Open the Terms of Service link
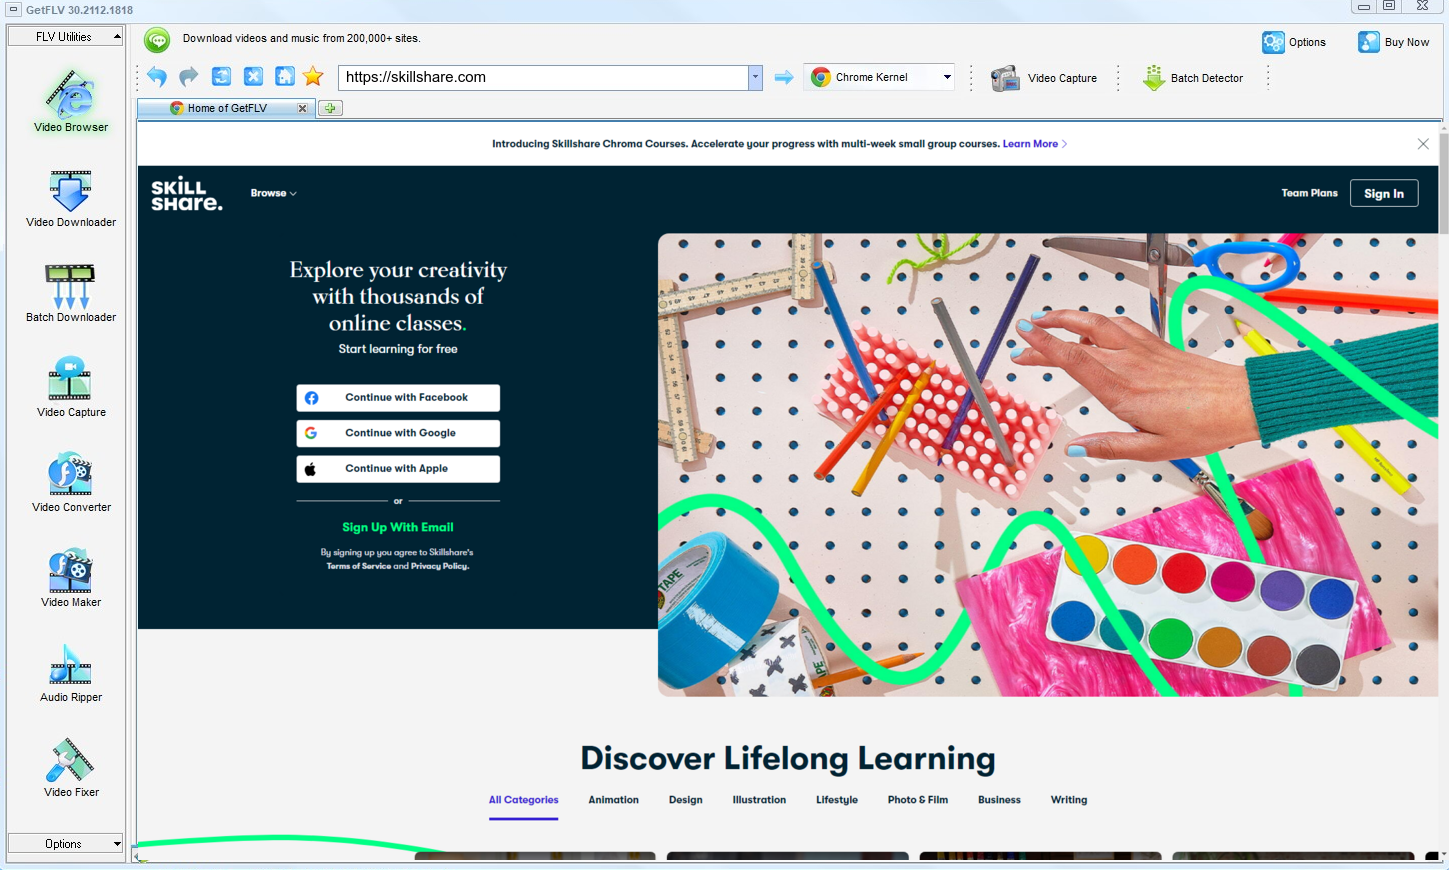The height and width of the screenshot is (870, 1449). click(359, 566)
